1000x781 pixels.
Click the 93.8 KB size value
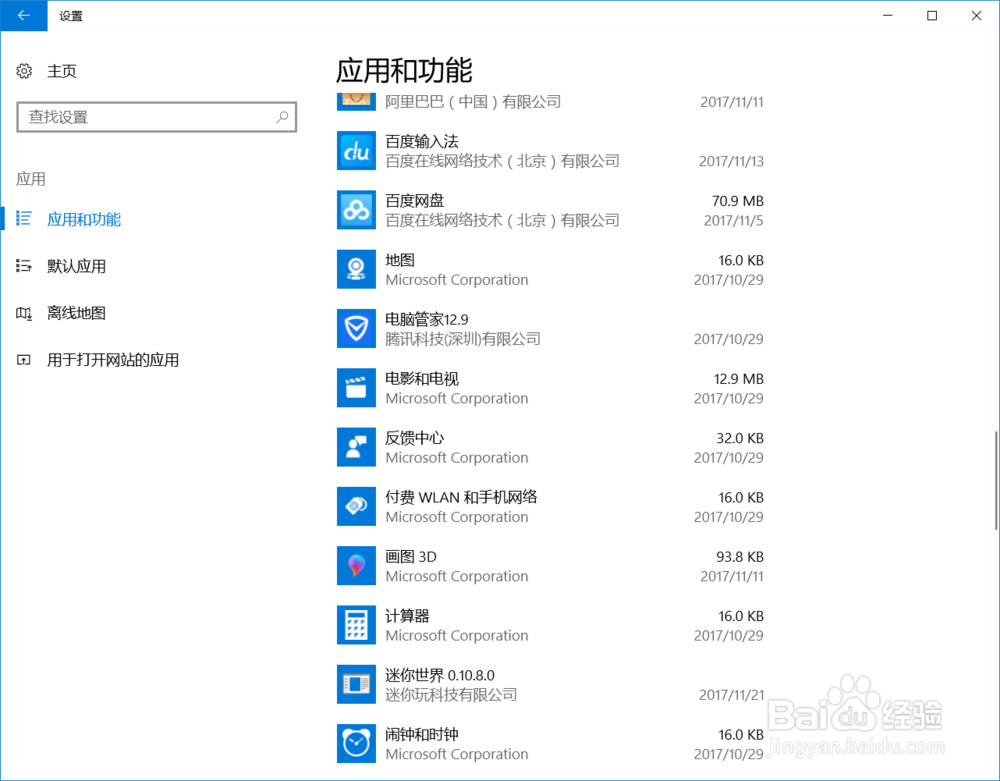tap(740, 557)
